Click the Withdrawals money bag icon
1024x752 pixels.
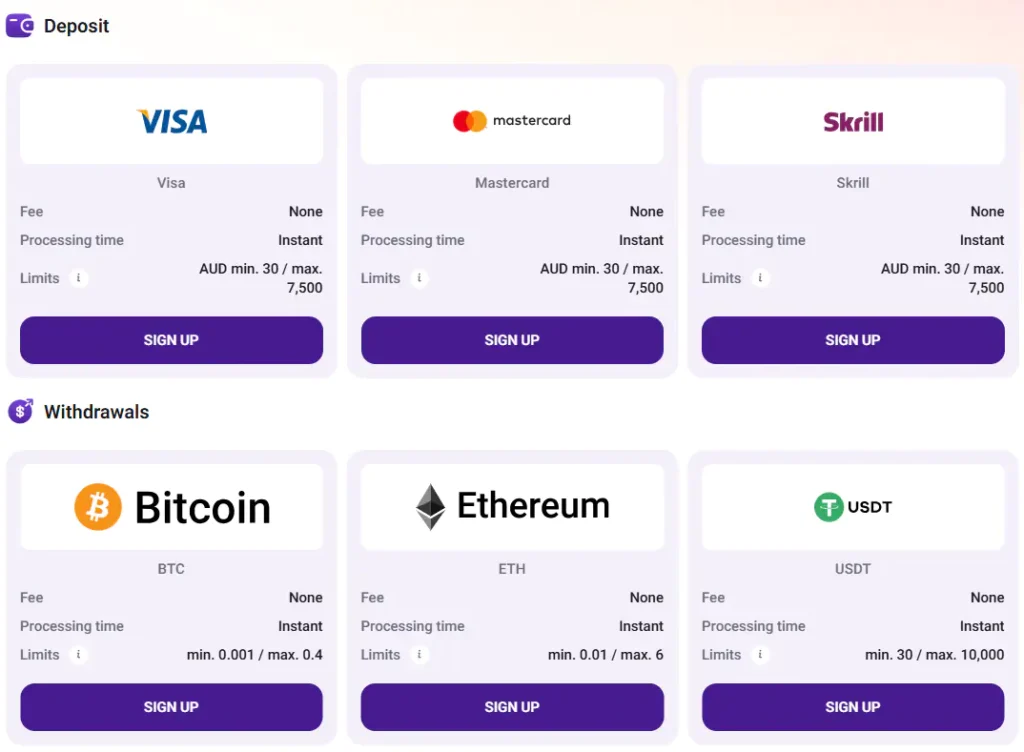tap(20, 411)
